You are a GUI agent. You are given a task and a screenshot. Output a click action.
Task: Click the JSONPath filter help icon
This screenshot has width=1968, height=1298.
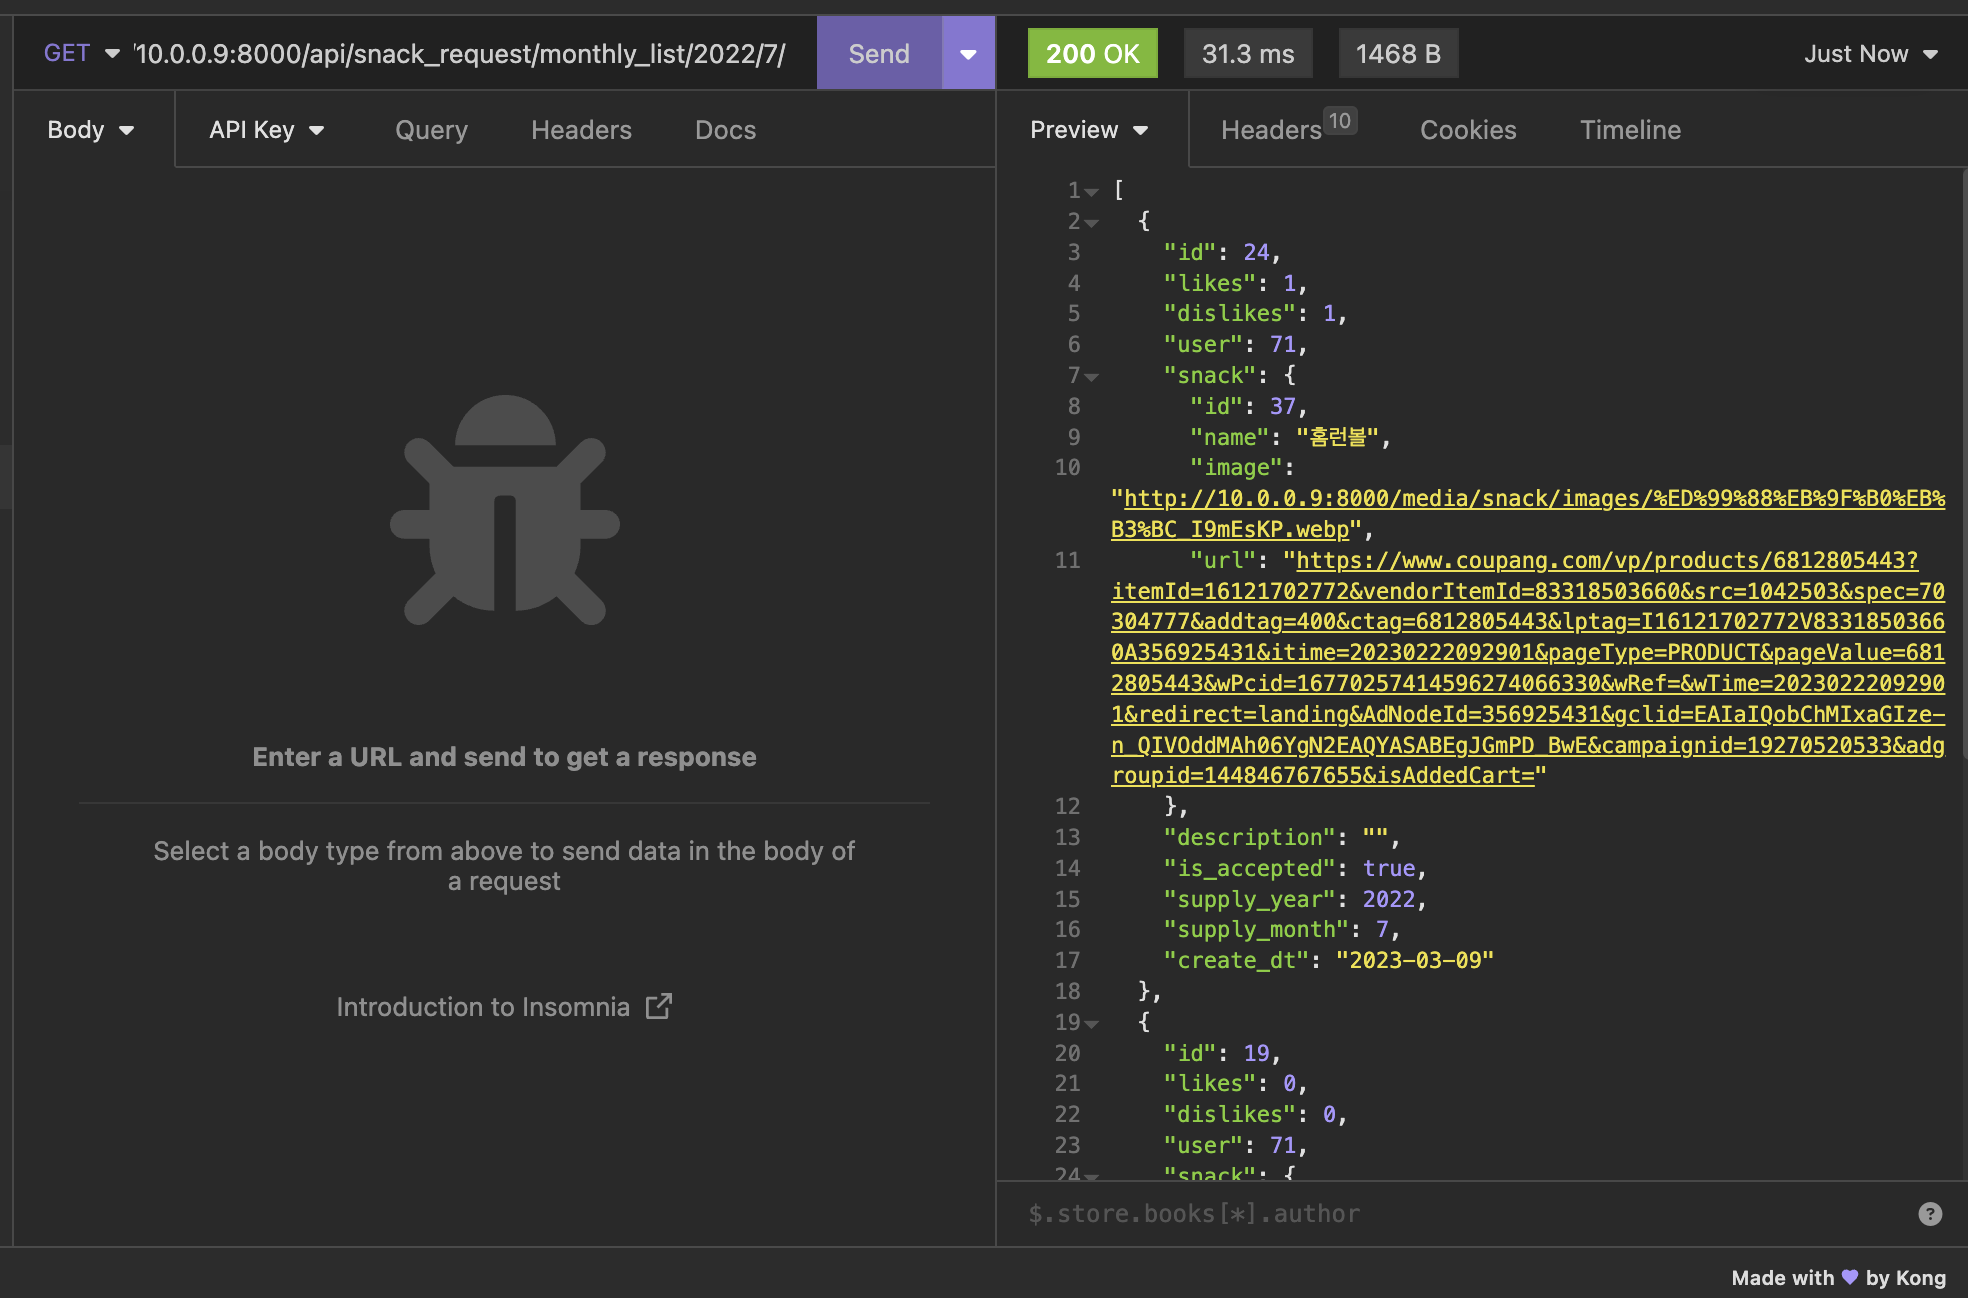(1929, 1213)
